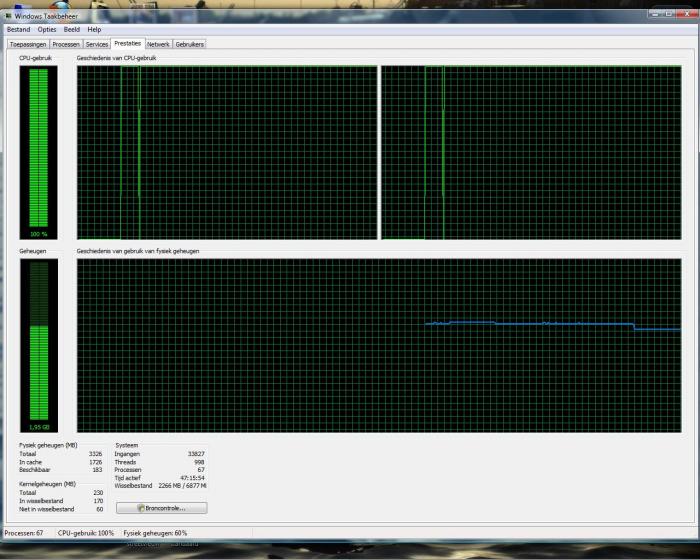The image size is (700, 560).
Task: Click the Fysiek geheugen (MB) group label
Action: click(48, 445)
